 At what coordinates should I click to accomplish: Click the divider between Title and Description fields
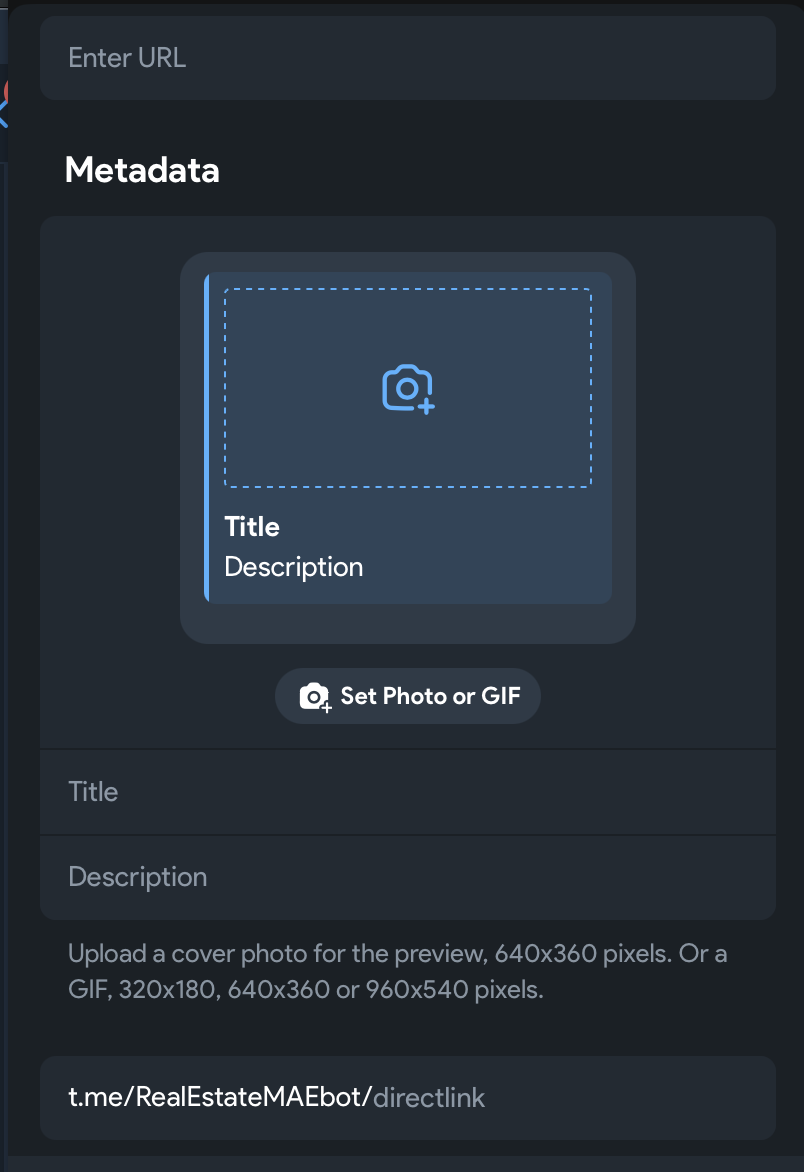coord(408,834)
